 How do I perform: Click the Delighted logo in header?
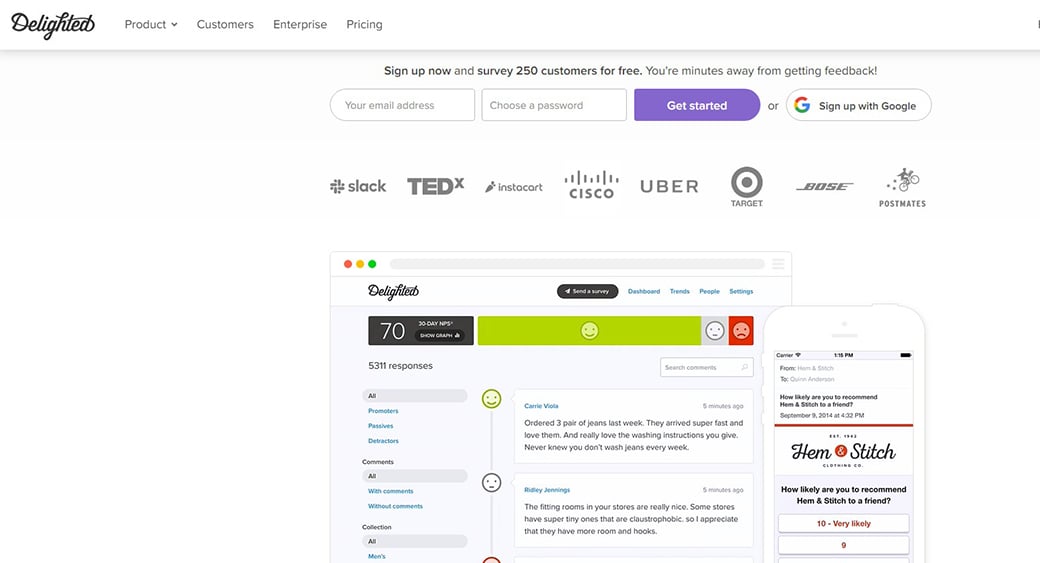click(53, 25)
